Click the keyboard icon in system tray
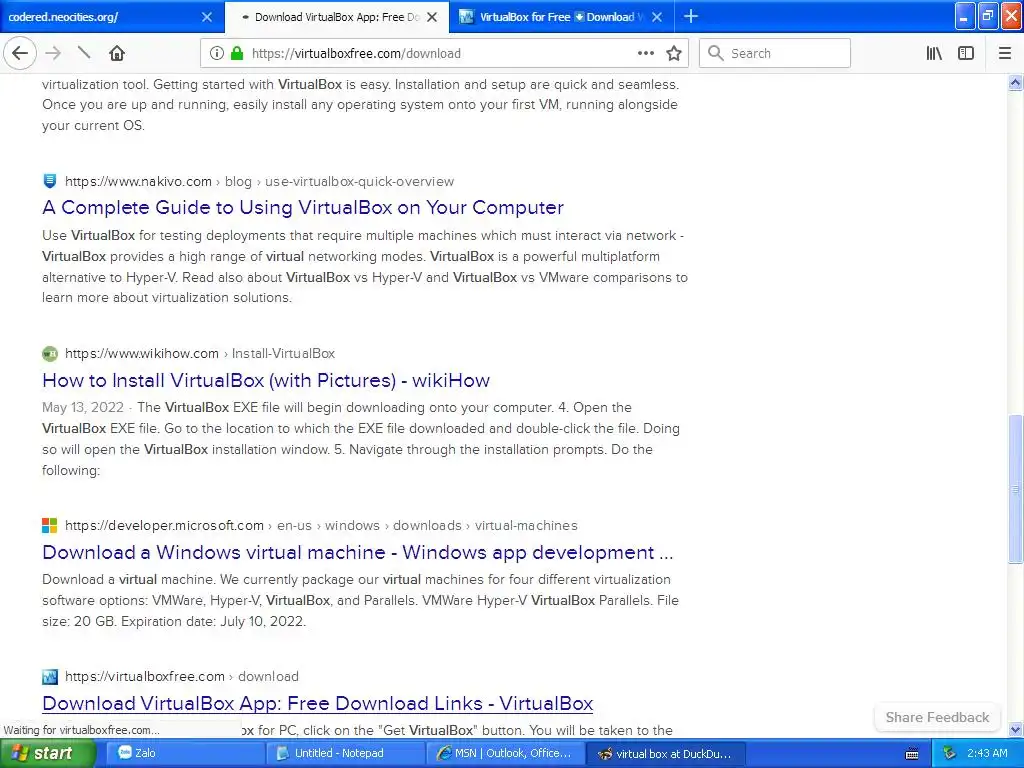The height and width of the screenshot is (768, 1024). [x=912, y=754]
